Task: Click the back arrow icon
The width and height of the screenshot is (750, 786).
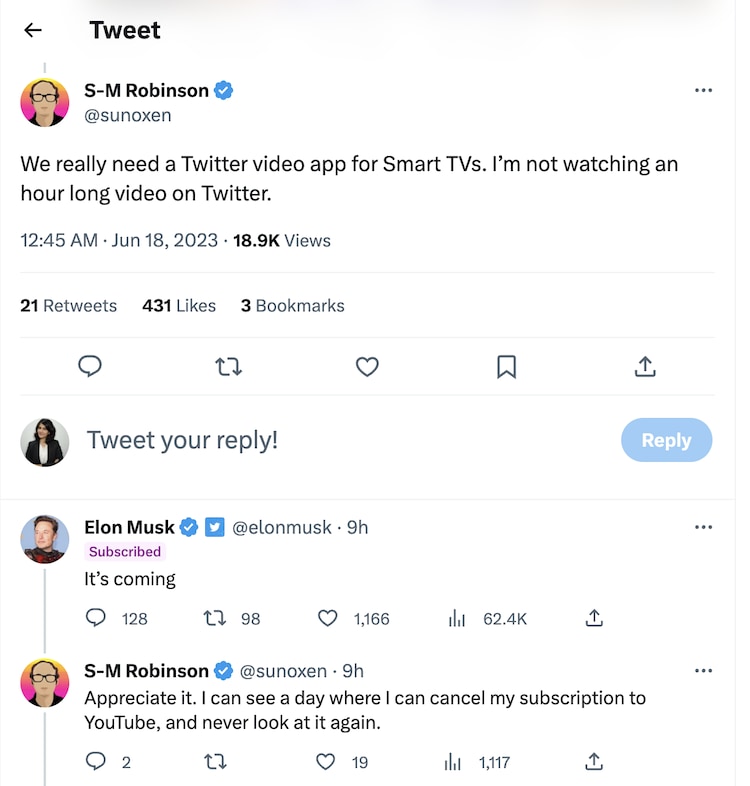Action: [x=33, y=30]
